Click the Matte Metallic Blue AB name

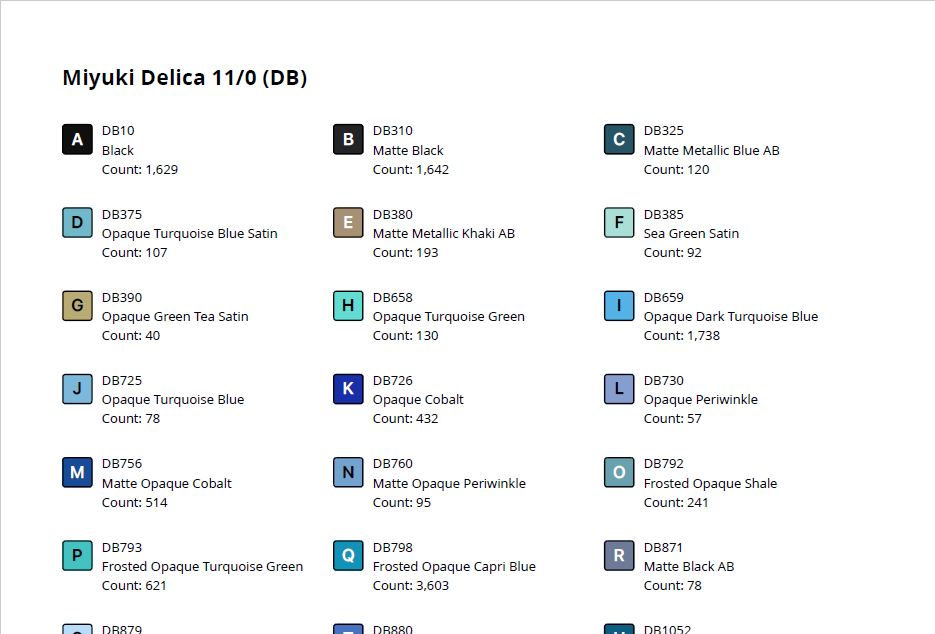[x=711, y=150]
